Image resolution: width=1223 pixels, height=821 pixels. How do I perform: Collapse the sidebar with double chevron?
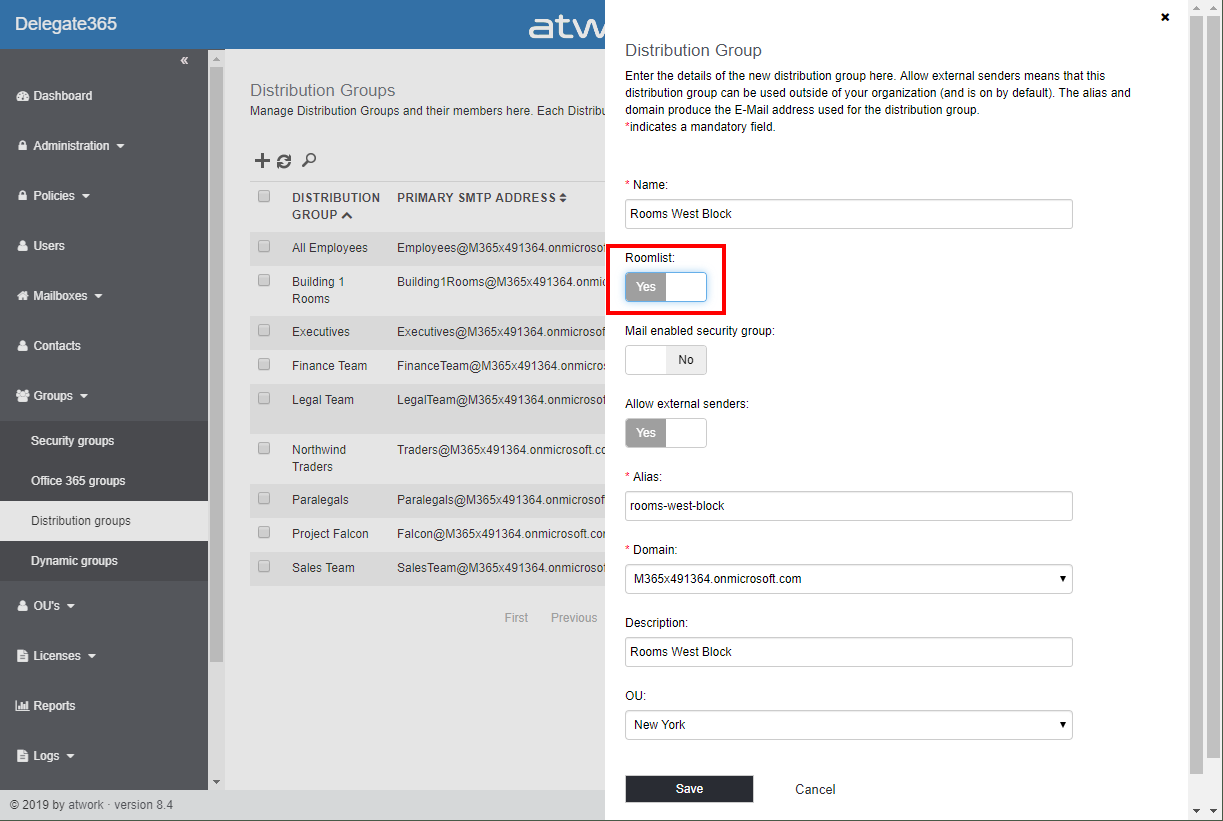(184, 61)
